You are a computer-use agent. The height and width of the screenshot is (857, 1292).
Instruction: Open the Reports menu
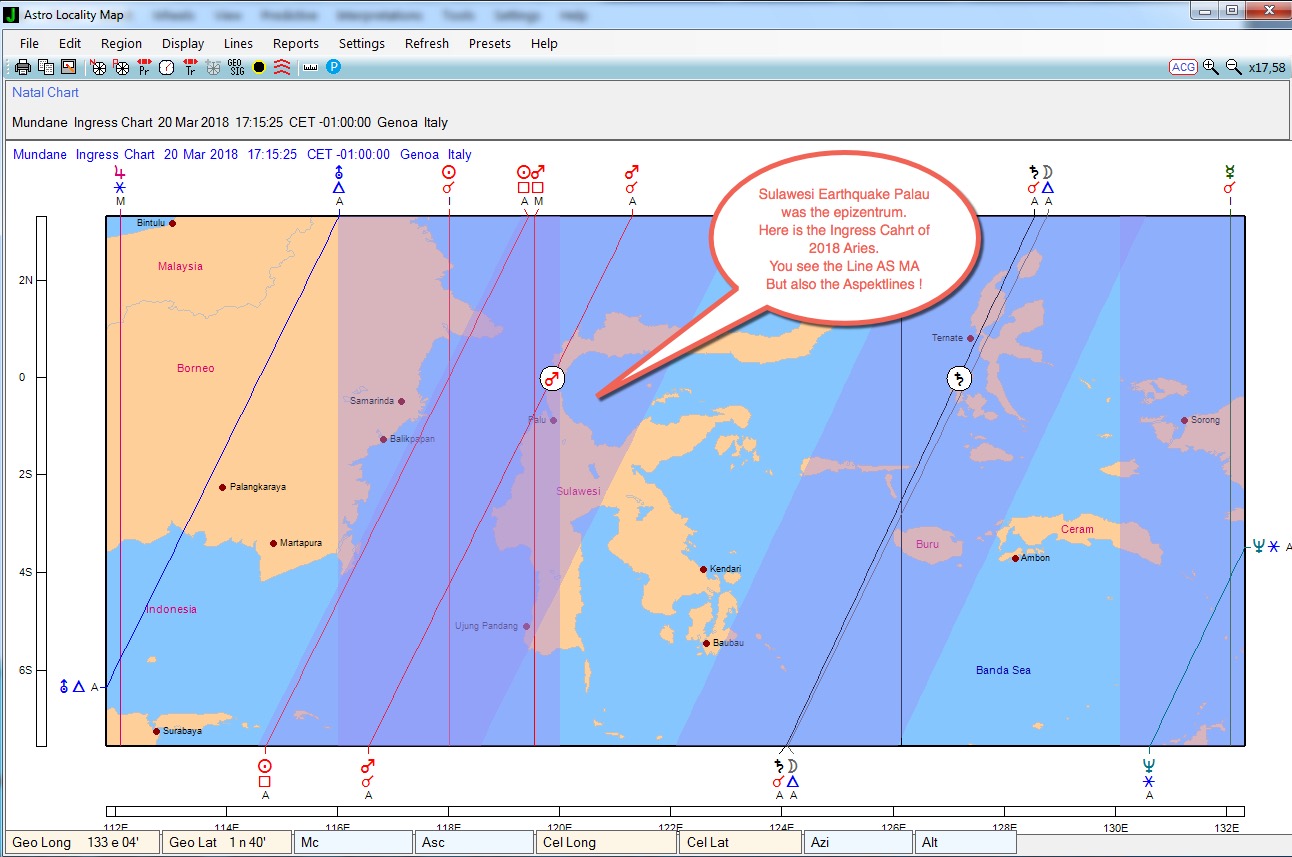(296, 43)
